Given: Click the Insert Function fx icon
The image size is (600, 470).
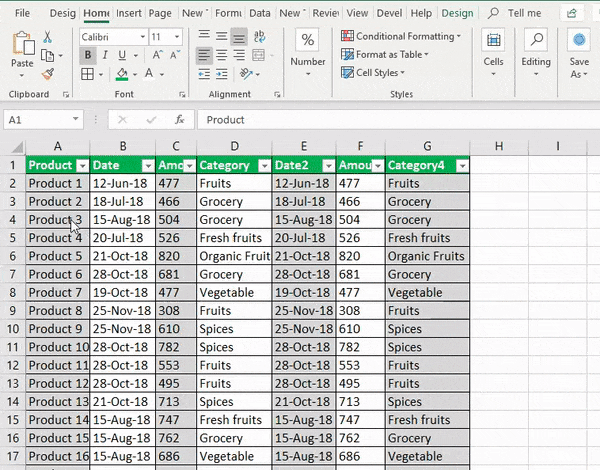Looking at the screenshot, I should [179, 120].
